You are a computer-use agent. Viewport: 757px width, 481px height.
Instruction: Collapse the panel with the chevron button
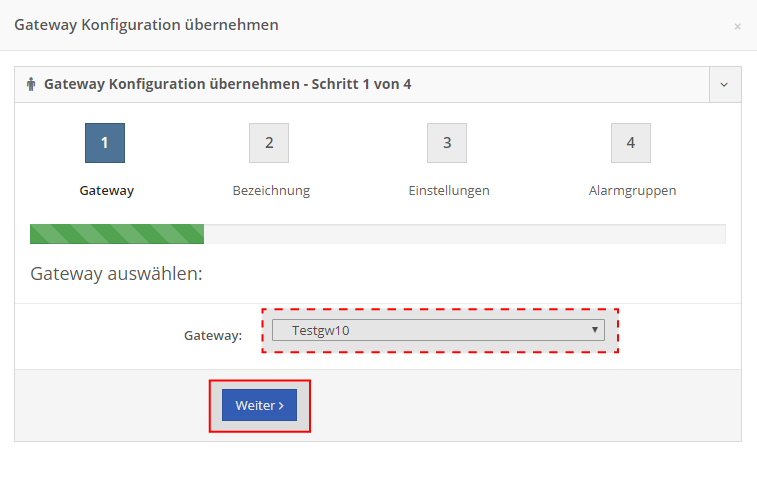click(724, 85)
